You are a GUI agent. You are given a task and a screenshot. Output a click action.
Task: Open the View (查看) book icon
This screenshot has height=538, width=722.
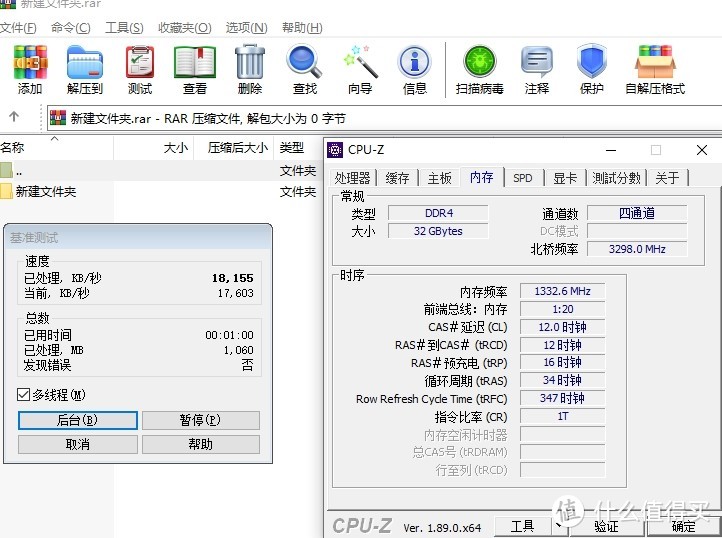195,70
